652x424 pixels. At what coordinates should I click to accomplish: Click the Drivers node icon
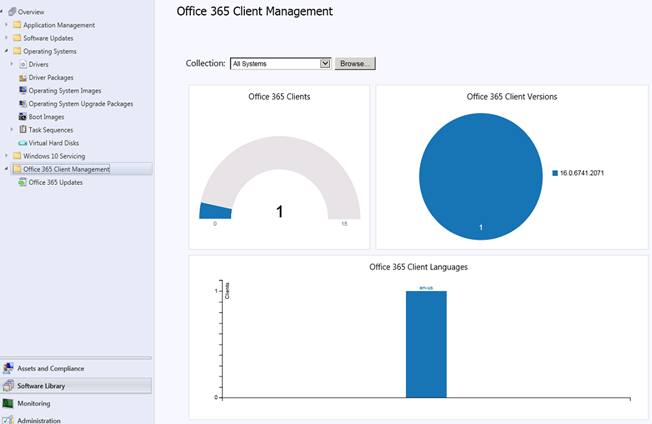tap(23, 64)
